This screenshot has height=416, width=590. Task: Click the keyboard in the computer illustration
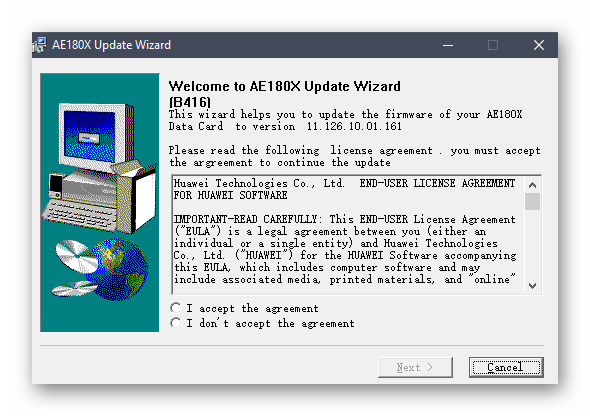(x=80, y=214)
